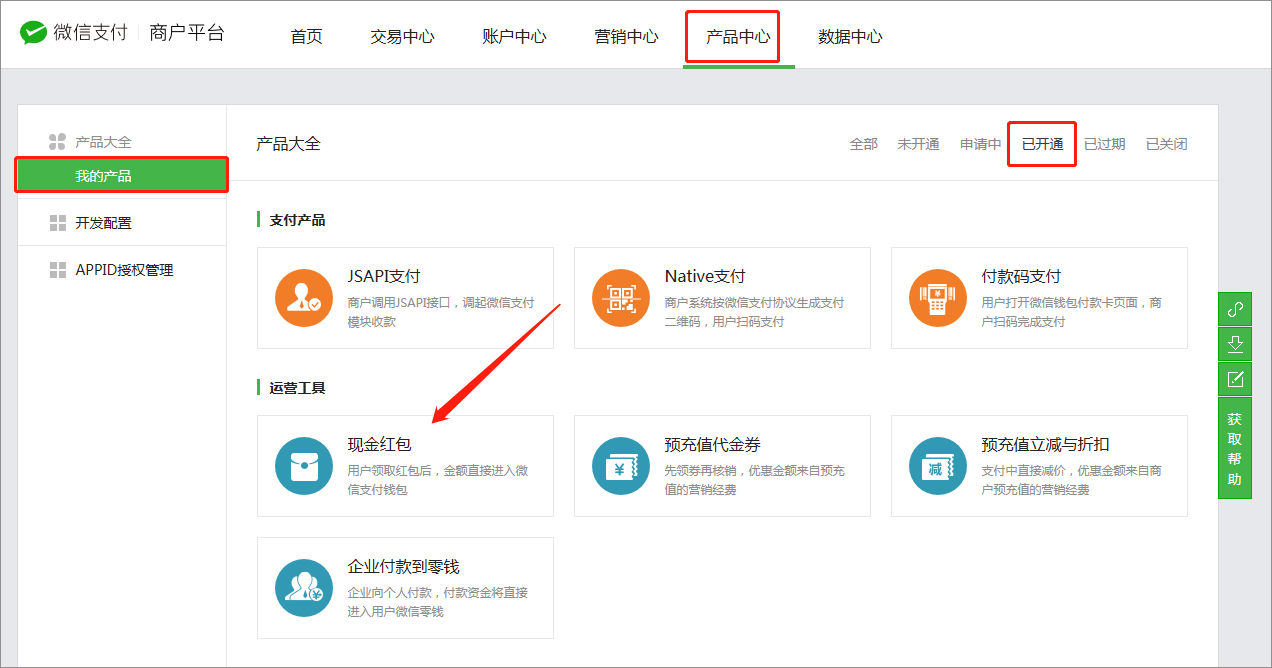The image size is (1272, 668).
Task: Click description 商户调用JSAPI接口，调起微信支付模块收款
Action: tap(441, 312)
